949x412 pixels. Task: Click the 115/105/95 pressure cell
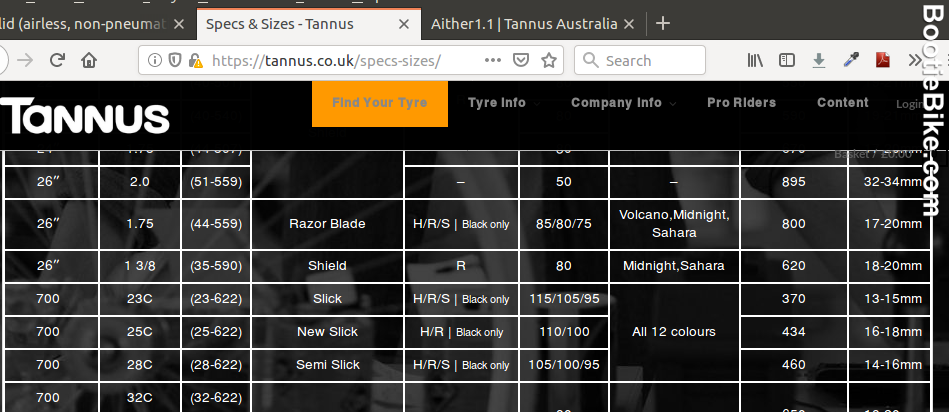point(563,299)
